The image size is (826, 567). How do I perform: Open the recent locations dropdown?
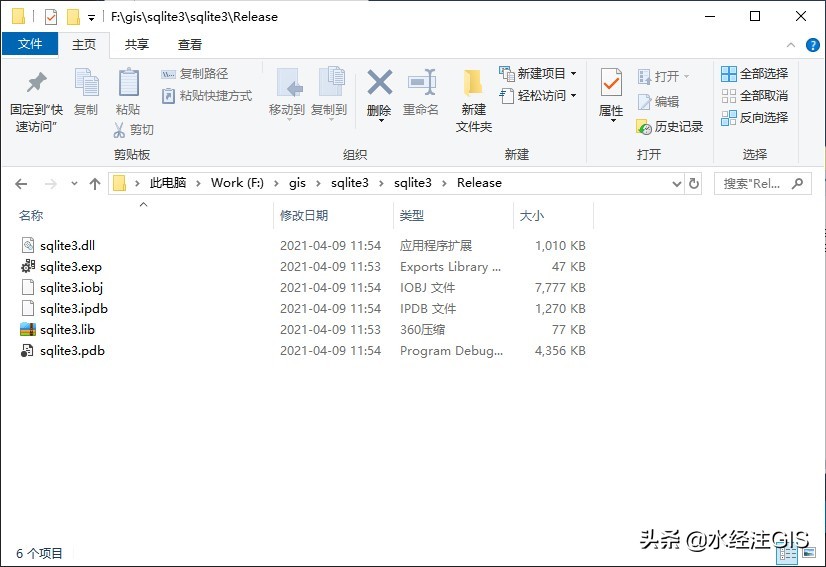tap(74, 184)
